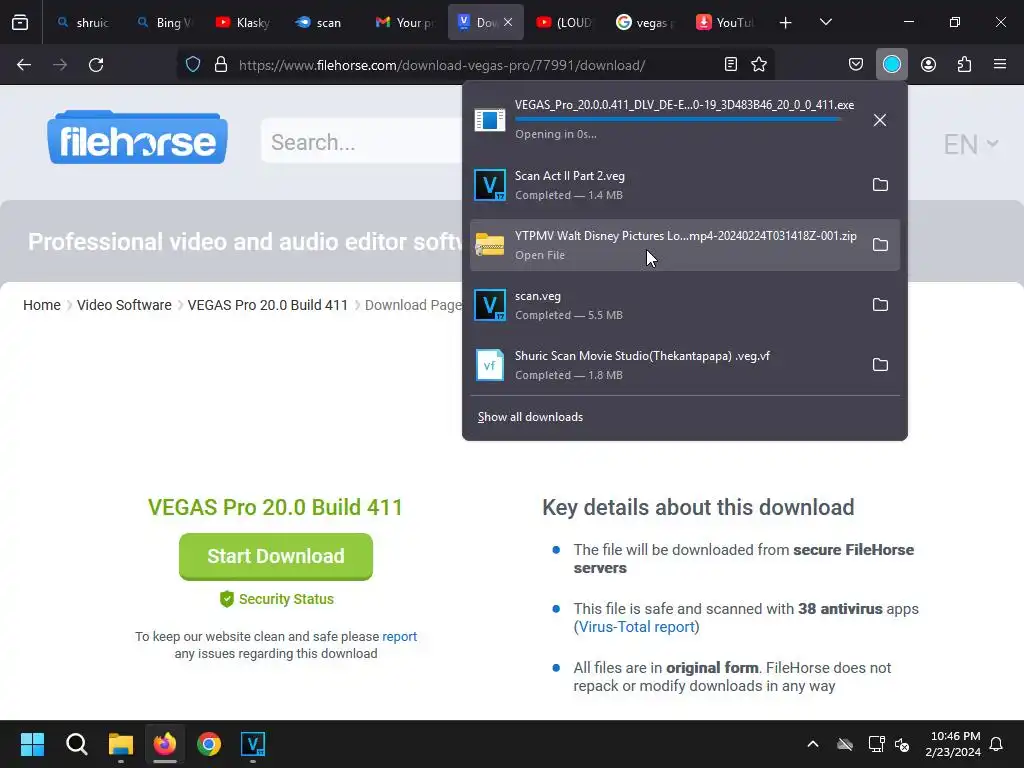
Task: Switch to the shruic search tab
Action: tap(82, 22)
